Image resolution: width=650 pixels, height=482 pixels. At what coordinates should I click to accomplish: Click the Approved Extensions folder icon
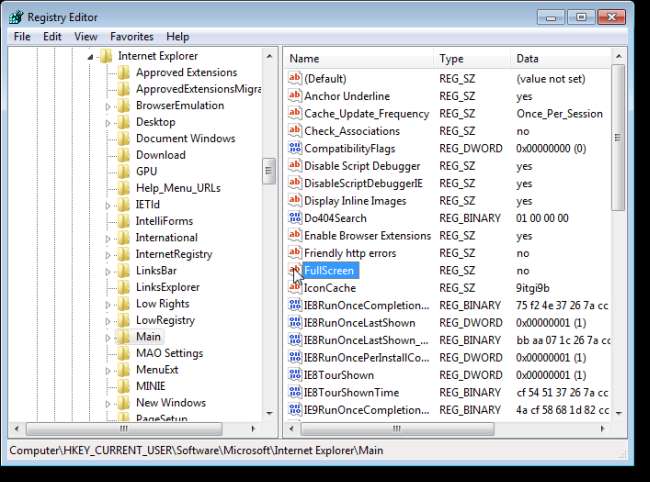[124, 73]
